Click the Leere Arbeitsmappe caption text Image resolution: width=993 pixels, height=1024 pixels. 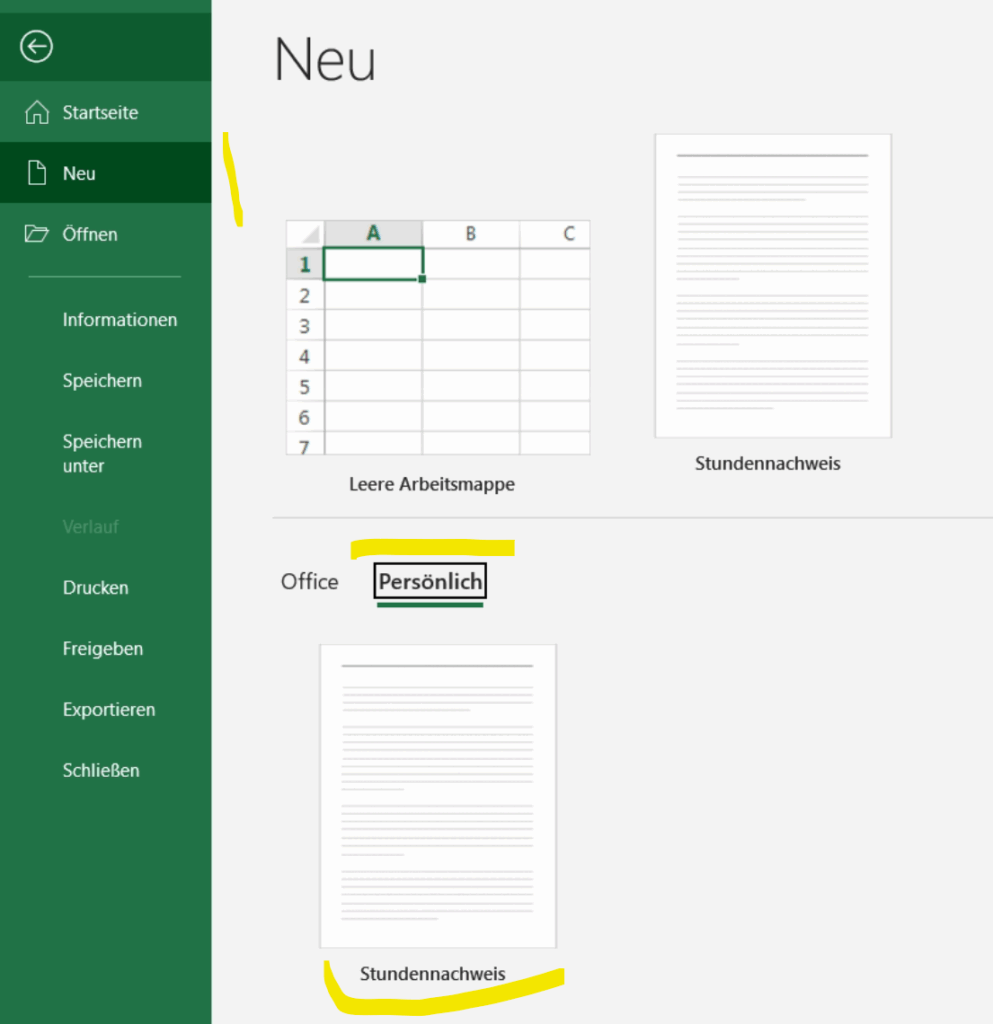pyautogui.click(x=432, y=484)
